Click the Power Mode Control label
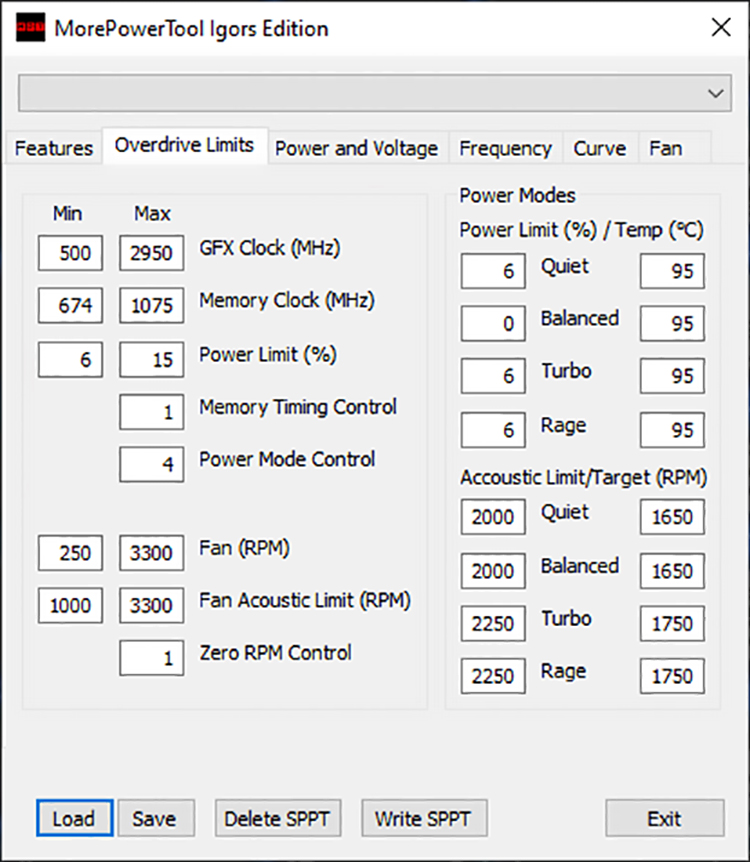 [287, 459]
